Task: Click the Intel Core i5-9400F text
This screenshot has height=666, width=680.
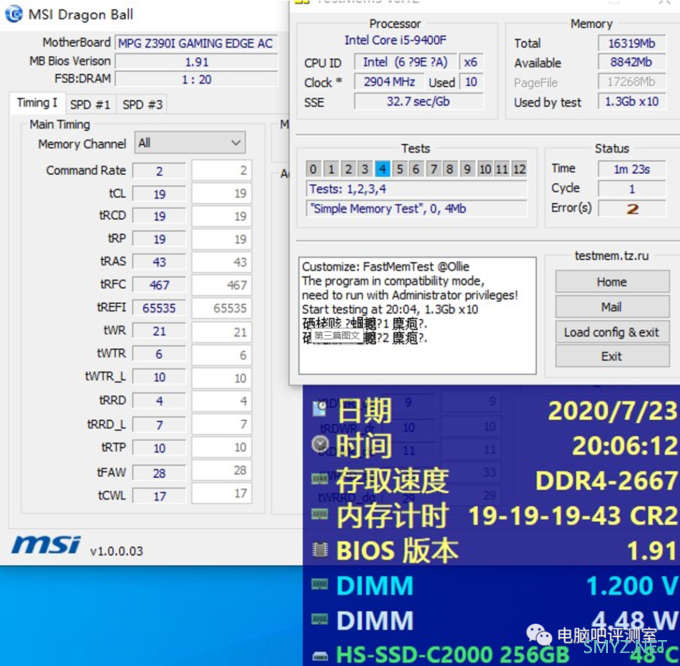Action: coord(395,40)
